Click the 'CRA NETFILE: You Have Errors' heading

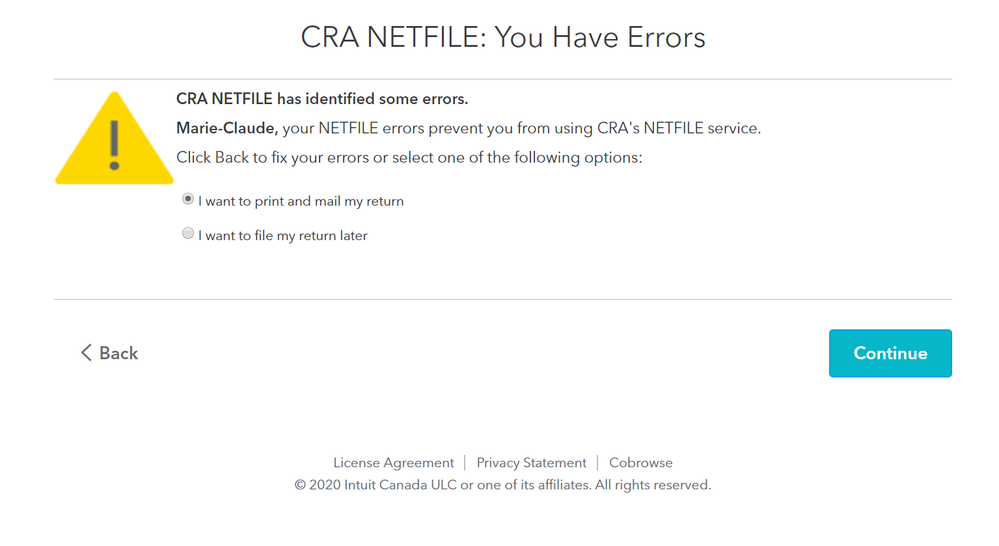(x=503, y=37)
